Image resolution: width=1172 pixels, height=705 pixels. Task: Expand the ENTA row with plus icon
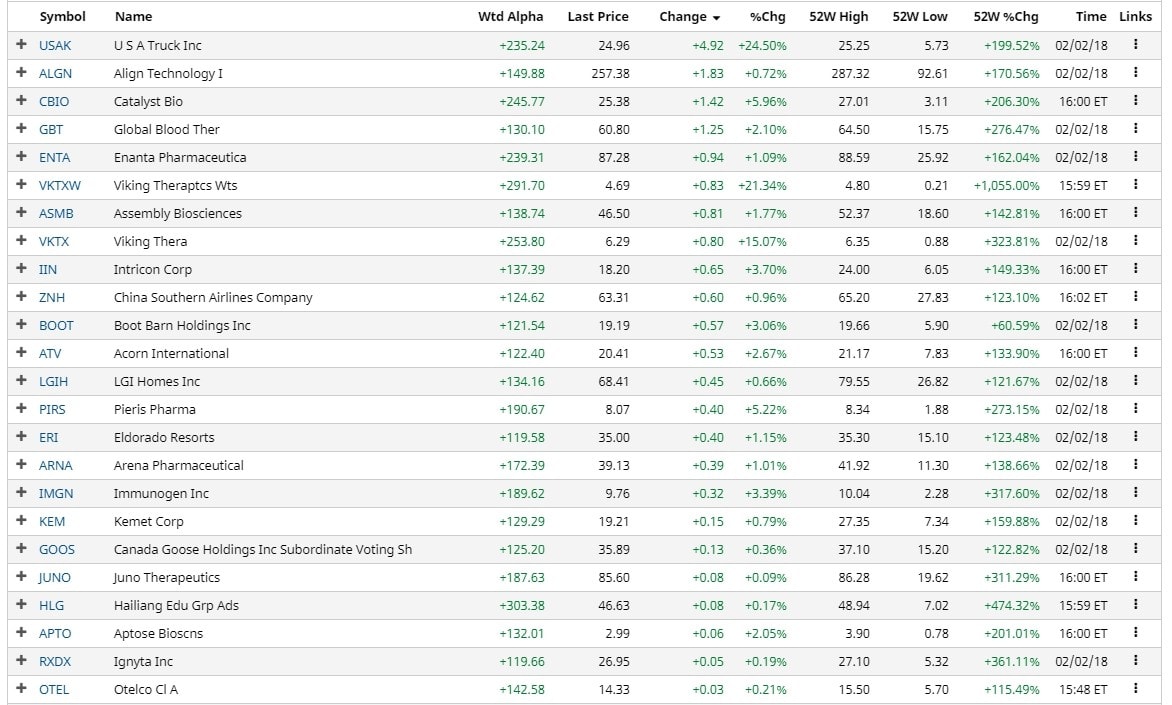pos(21,157)
